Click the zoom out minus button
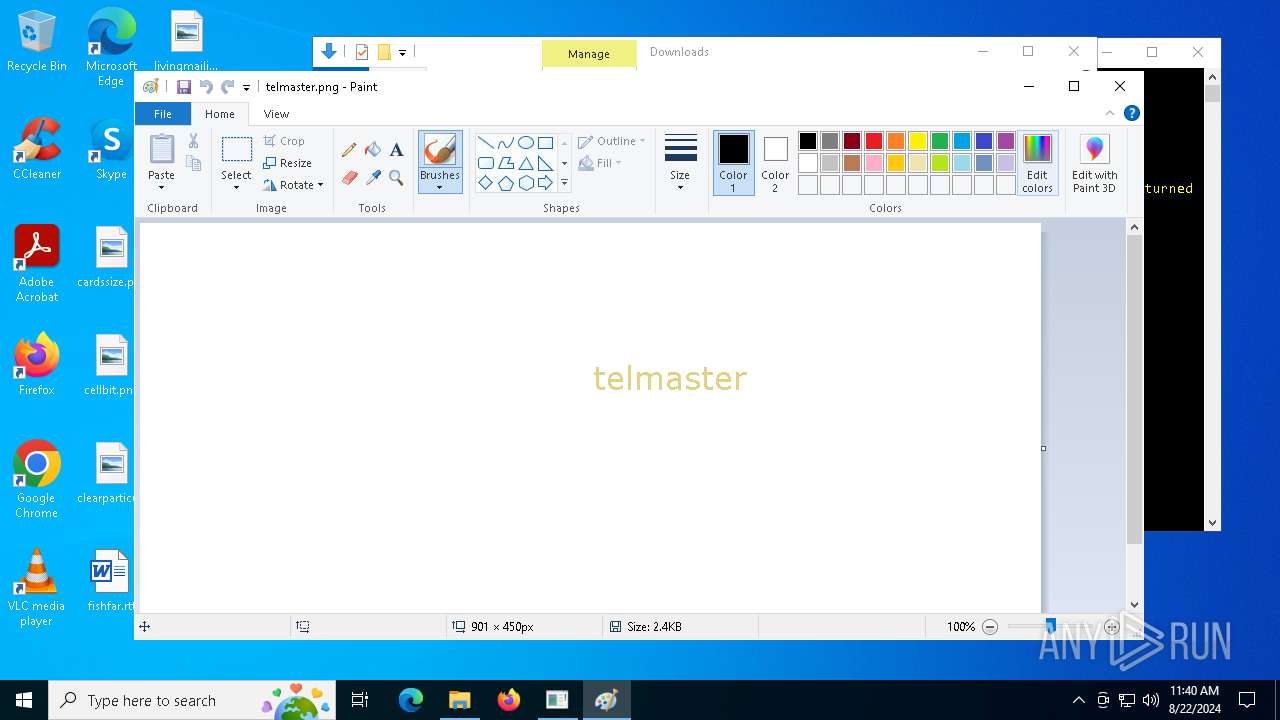This screenshot has height=720, width=1280. tap(990, 627)
